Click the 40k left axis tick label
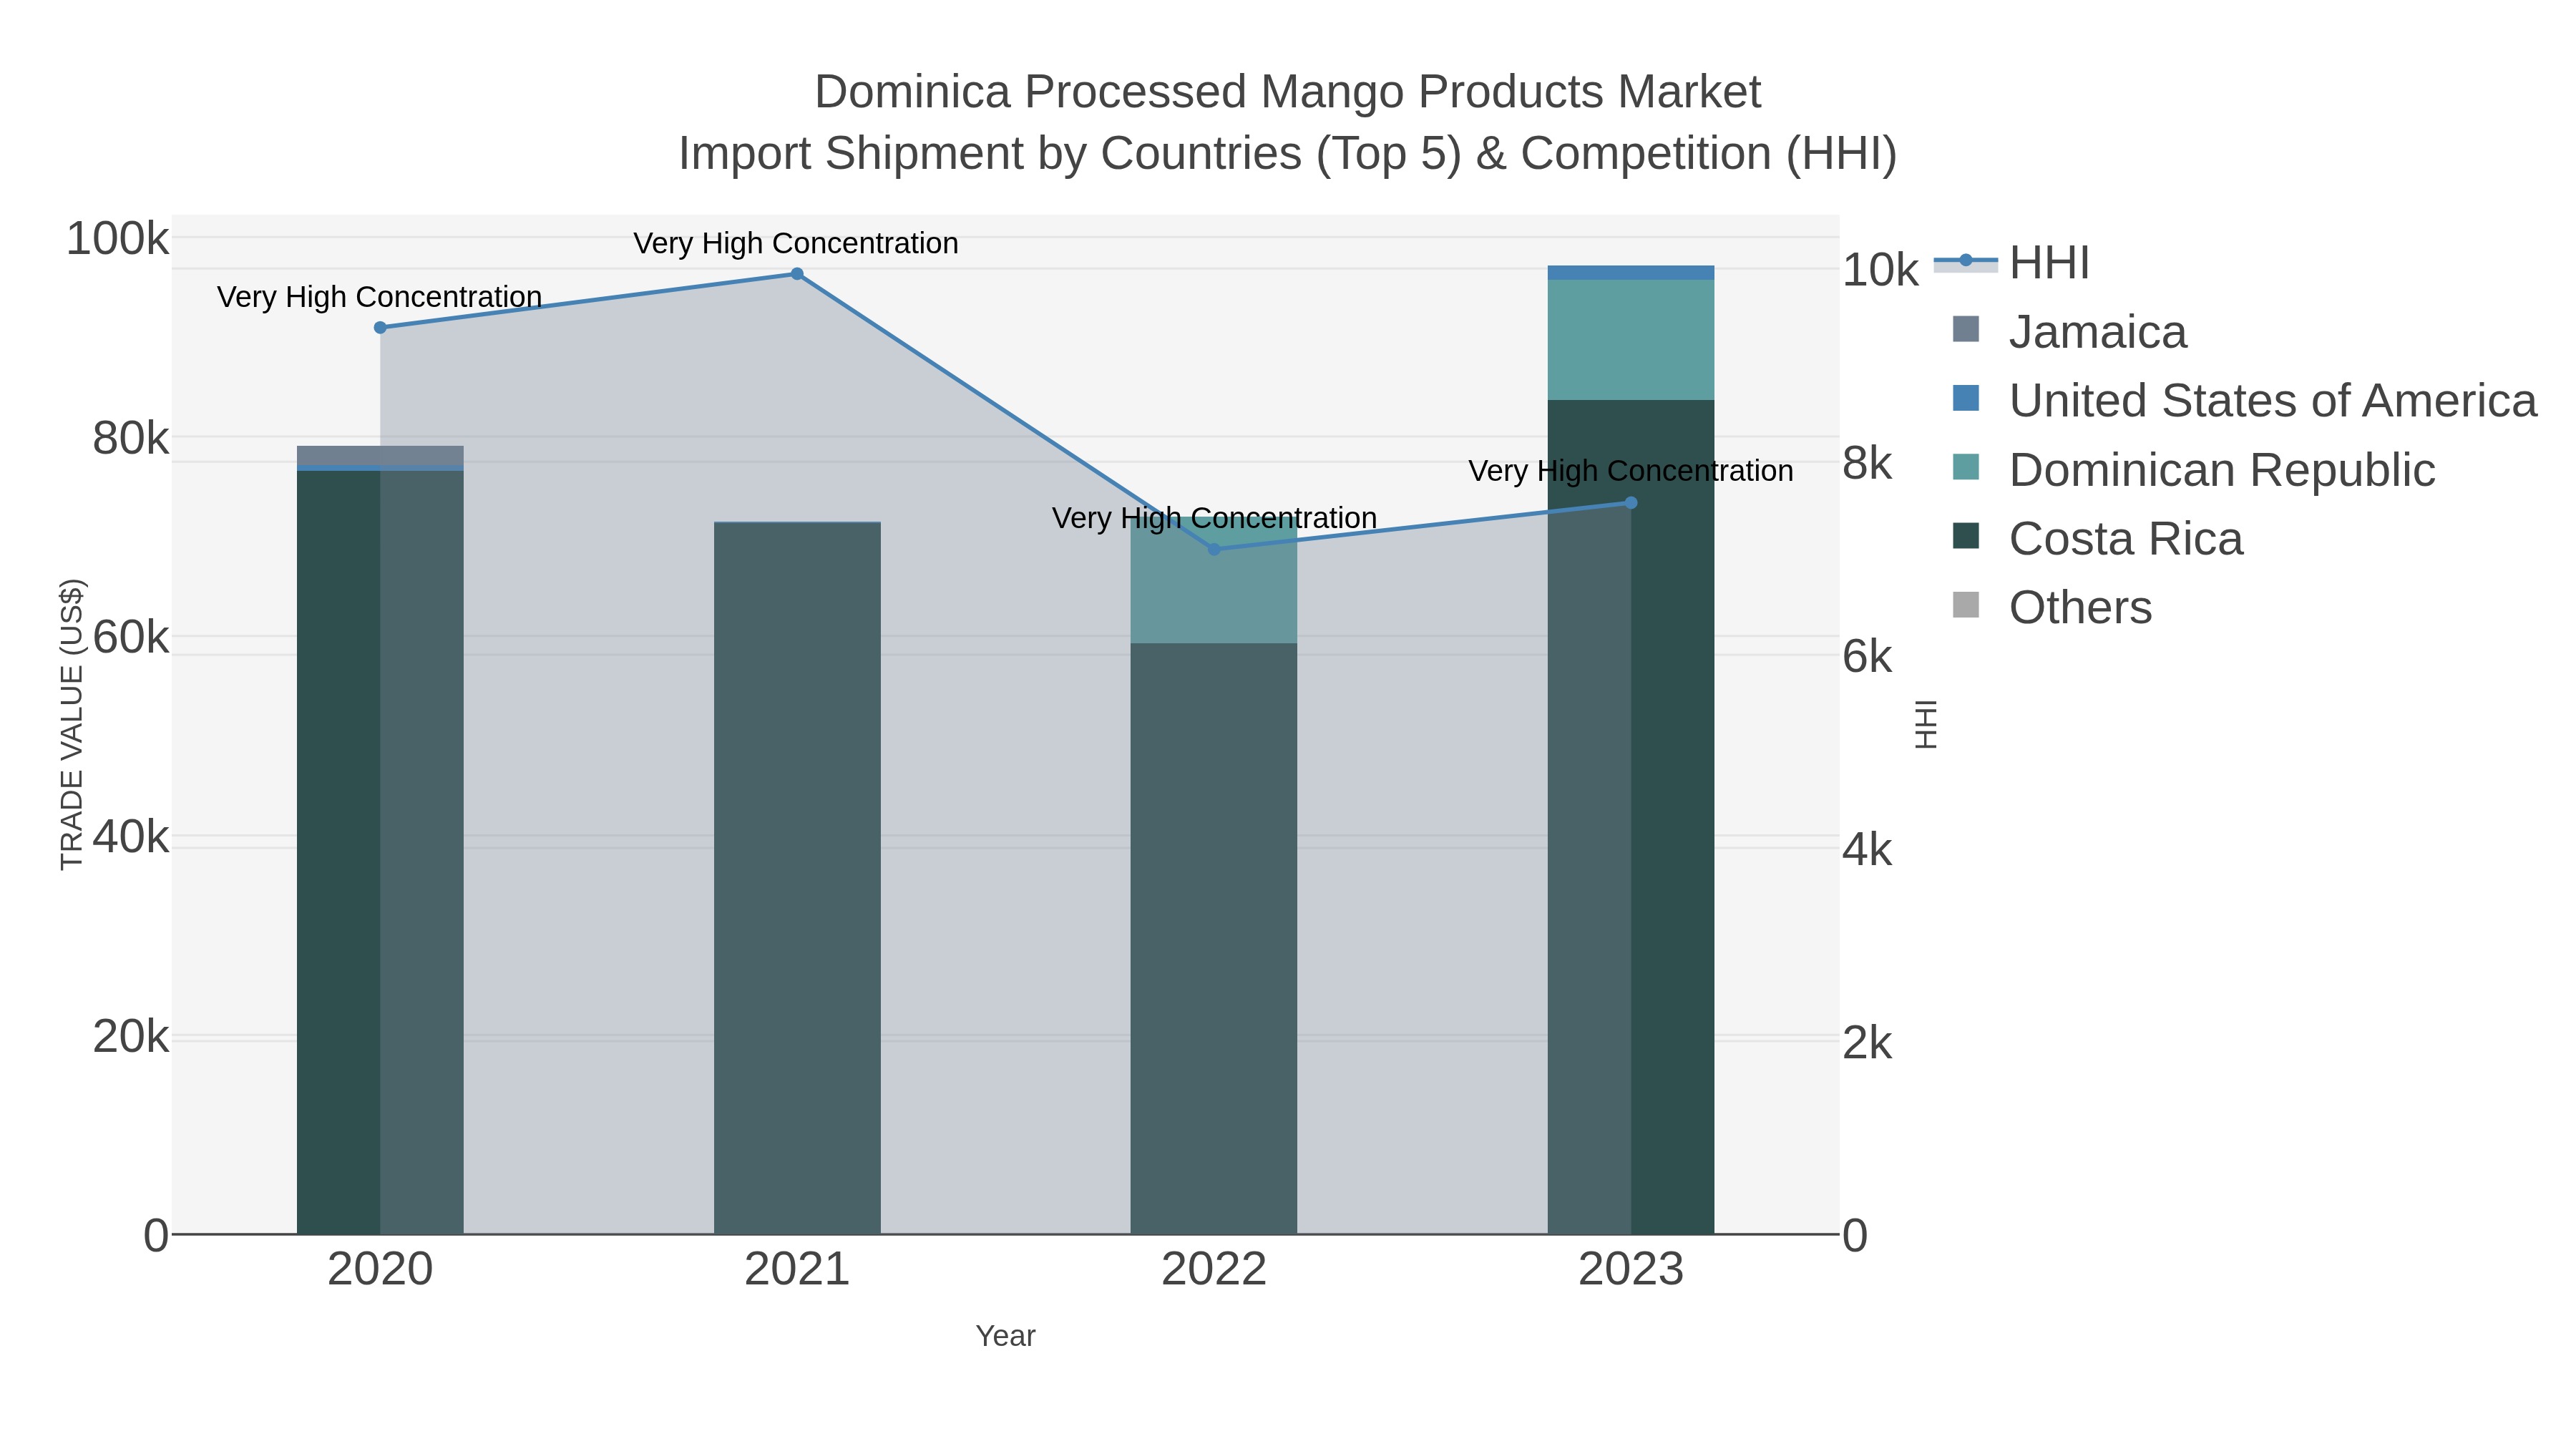 [131, 837]
